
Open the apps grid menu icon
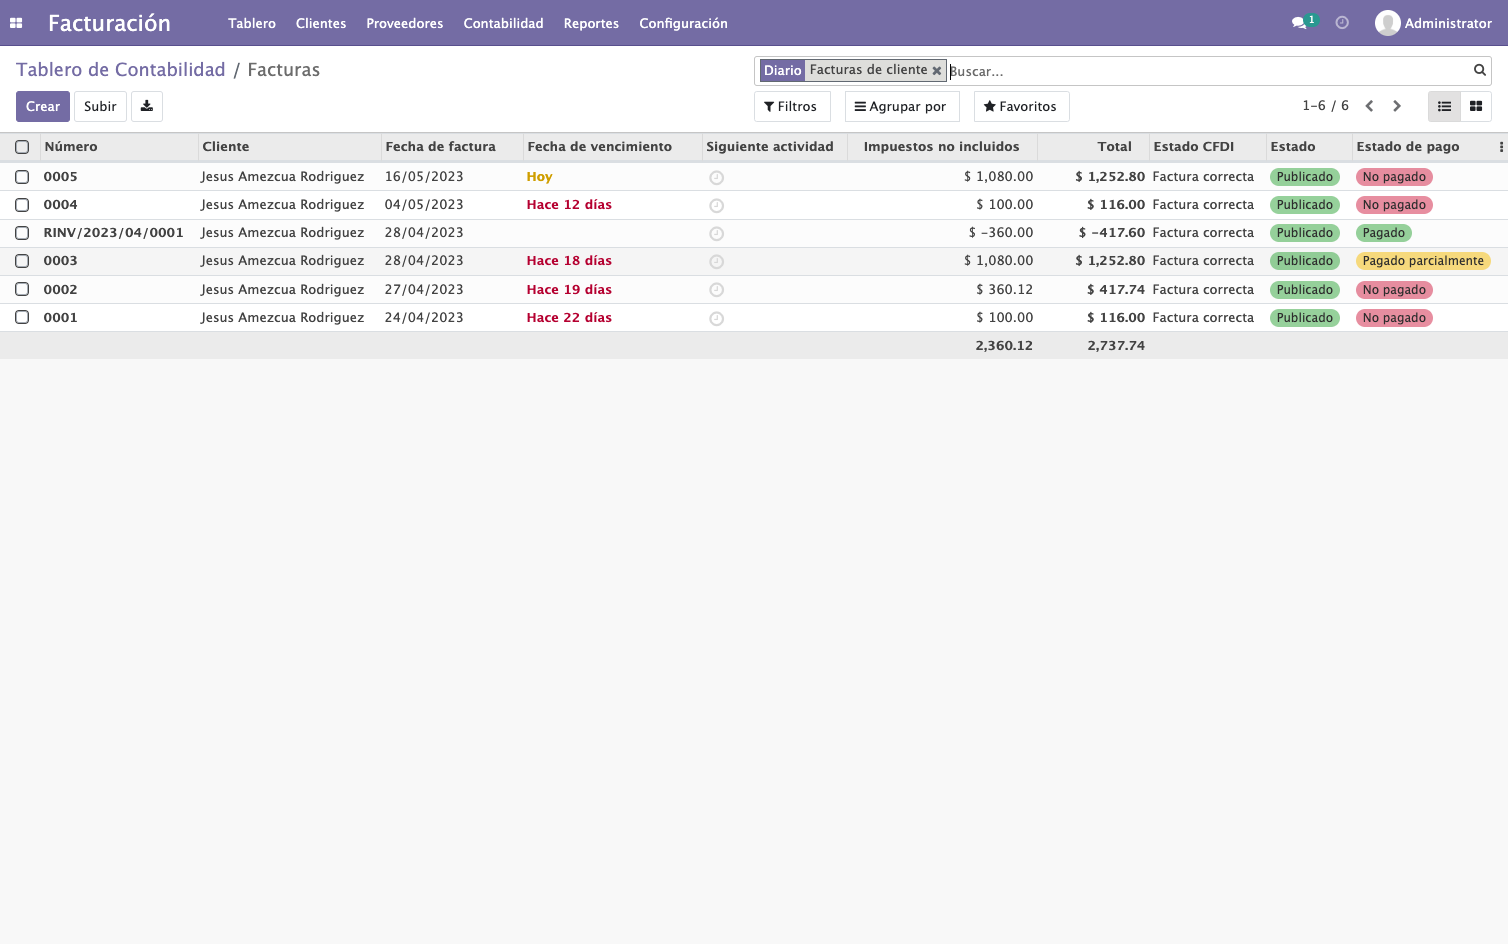[x=16, y=23]
